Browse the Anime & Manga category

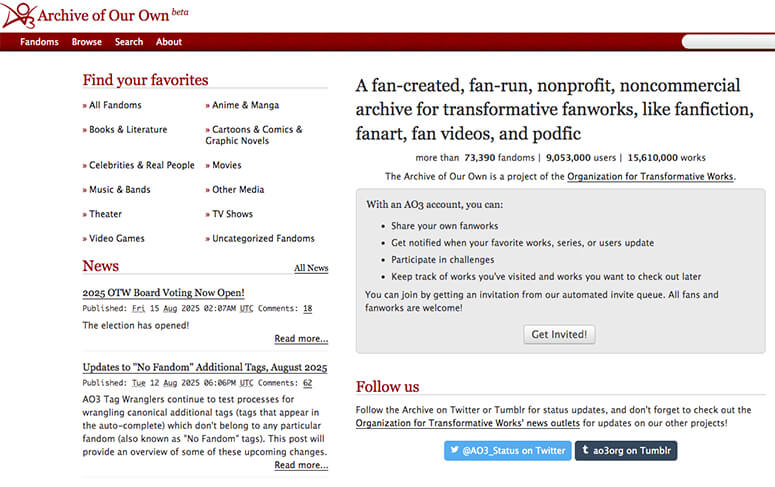[245, 105]
